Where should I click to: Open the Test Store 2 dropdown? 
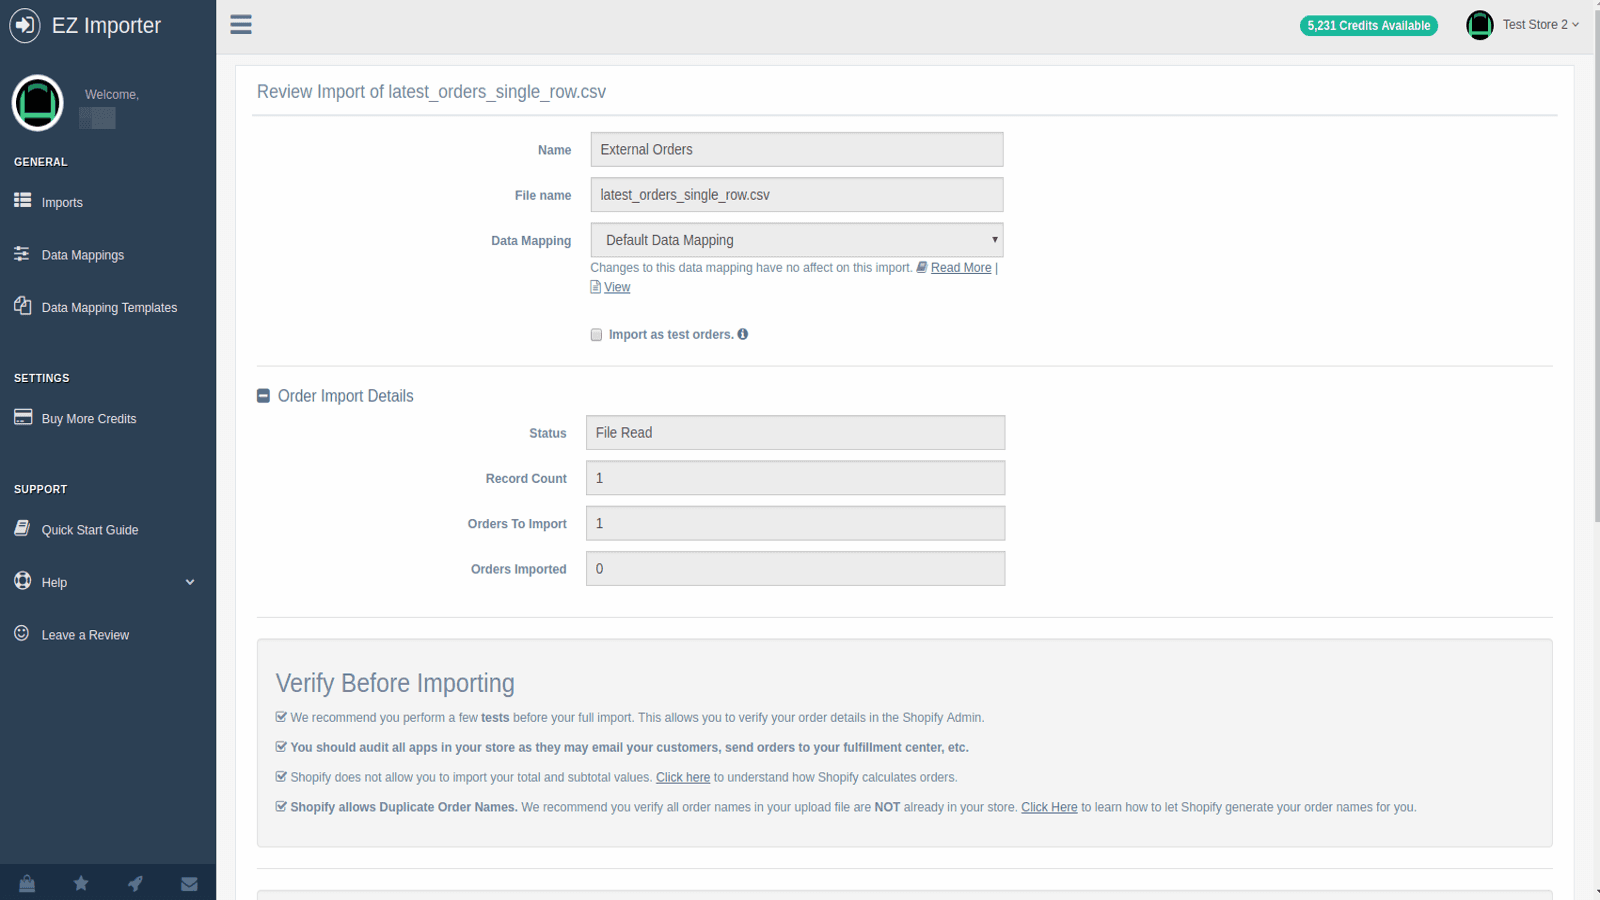pos(1540,24)
